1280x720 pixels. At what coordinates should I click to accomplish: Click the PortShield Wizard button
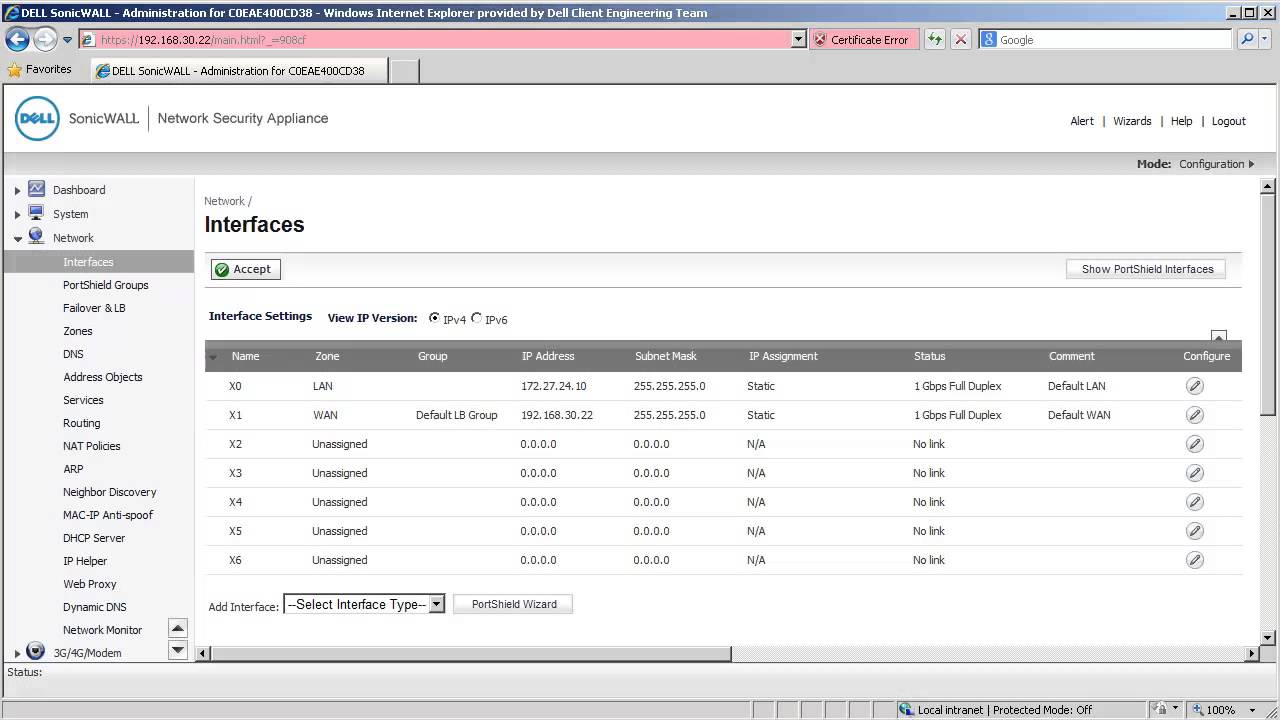click(x=513, y=604)
